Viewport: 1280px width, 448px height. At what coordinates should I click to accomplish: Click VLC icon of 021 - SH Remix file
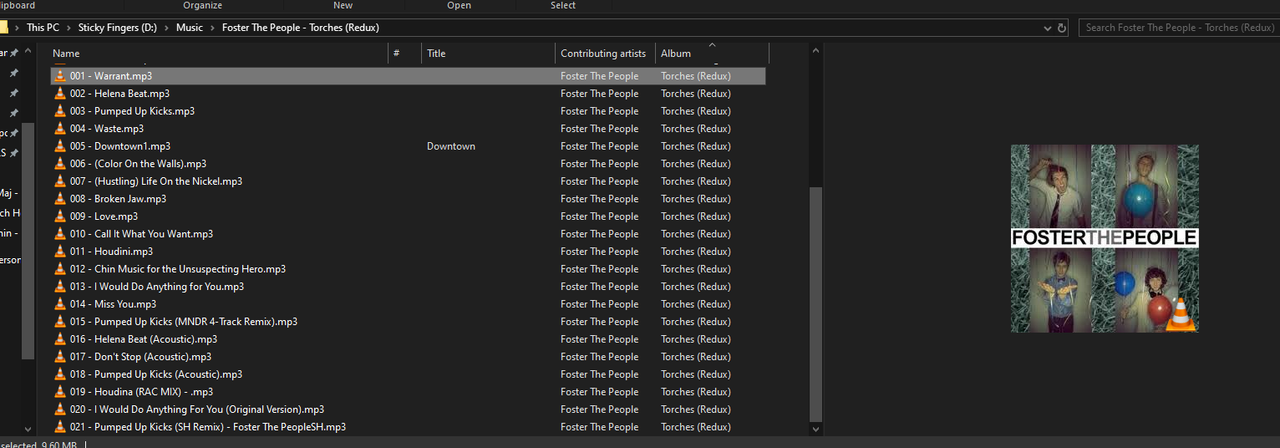60,426
